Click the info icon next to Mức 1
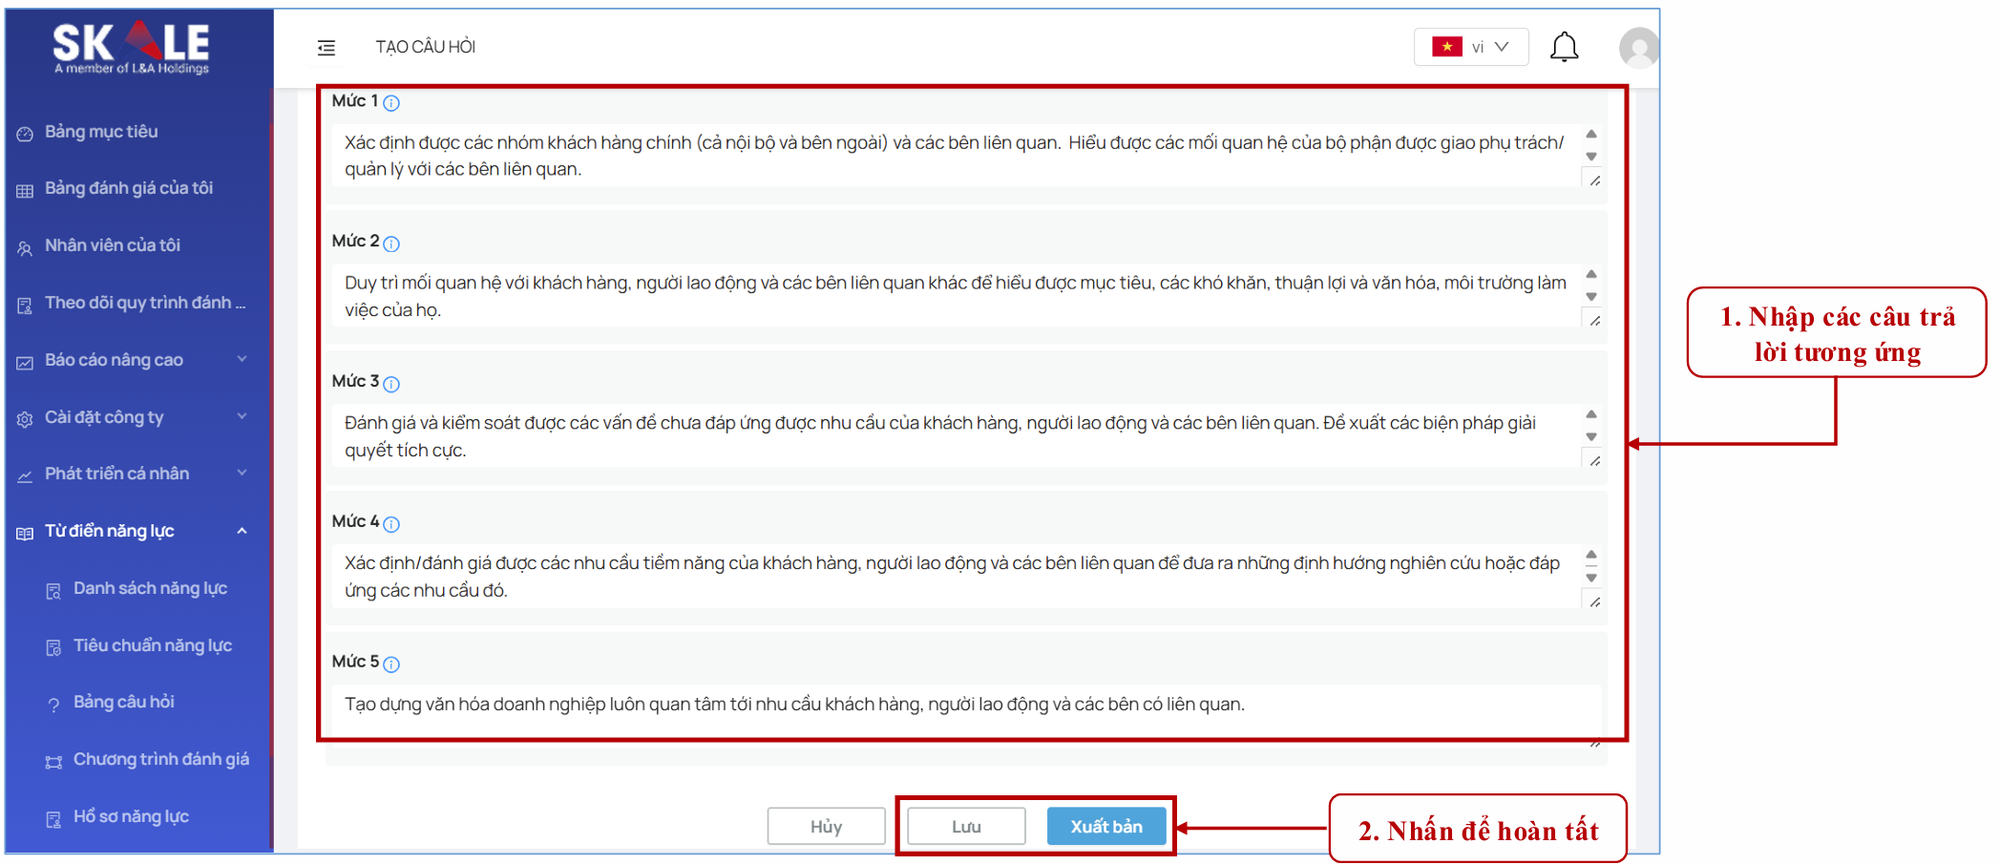 point(392,103)
